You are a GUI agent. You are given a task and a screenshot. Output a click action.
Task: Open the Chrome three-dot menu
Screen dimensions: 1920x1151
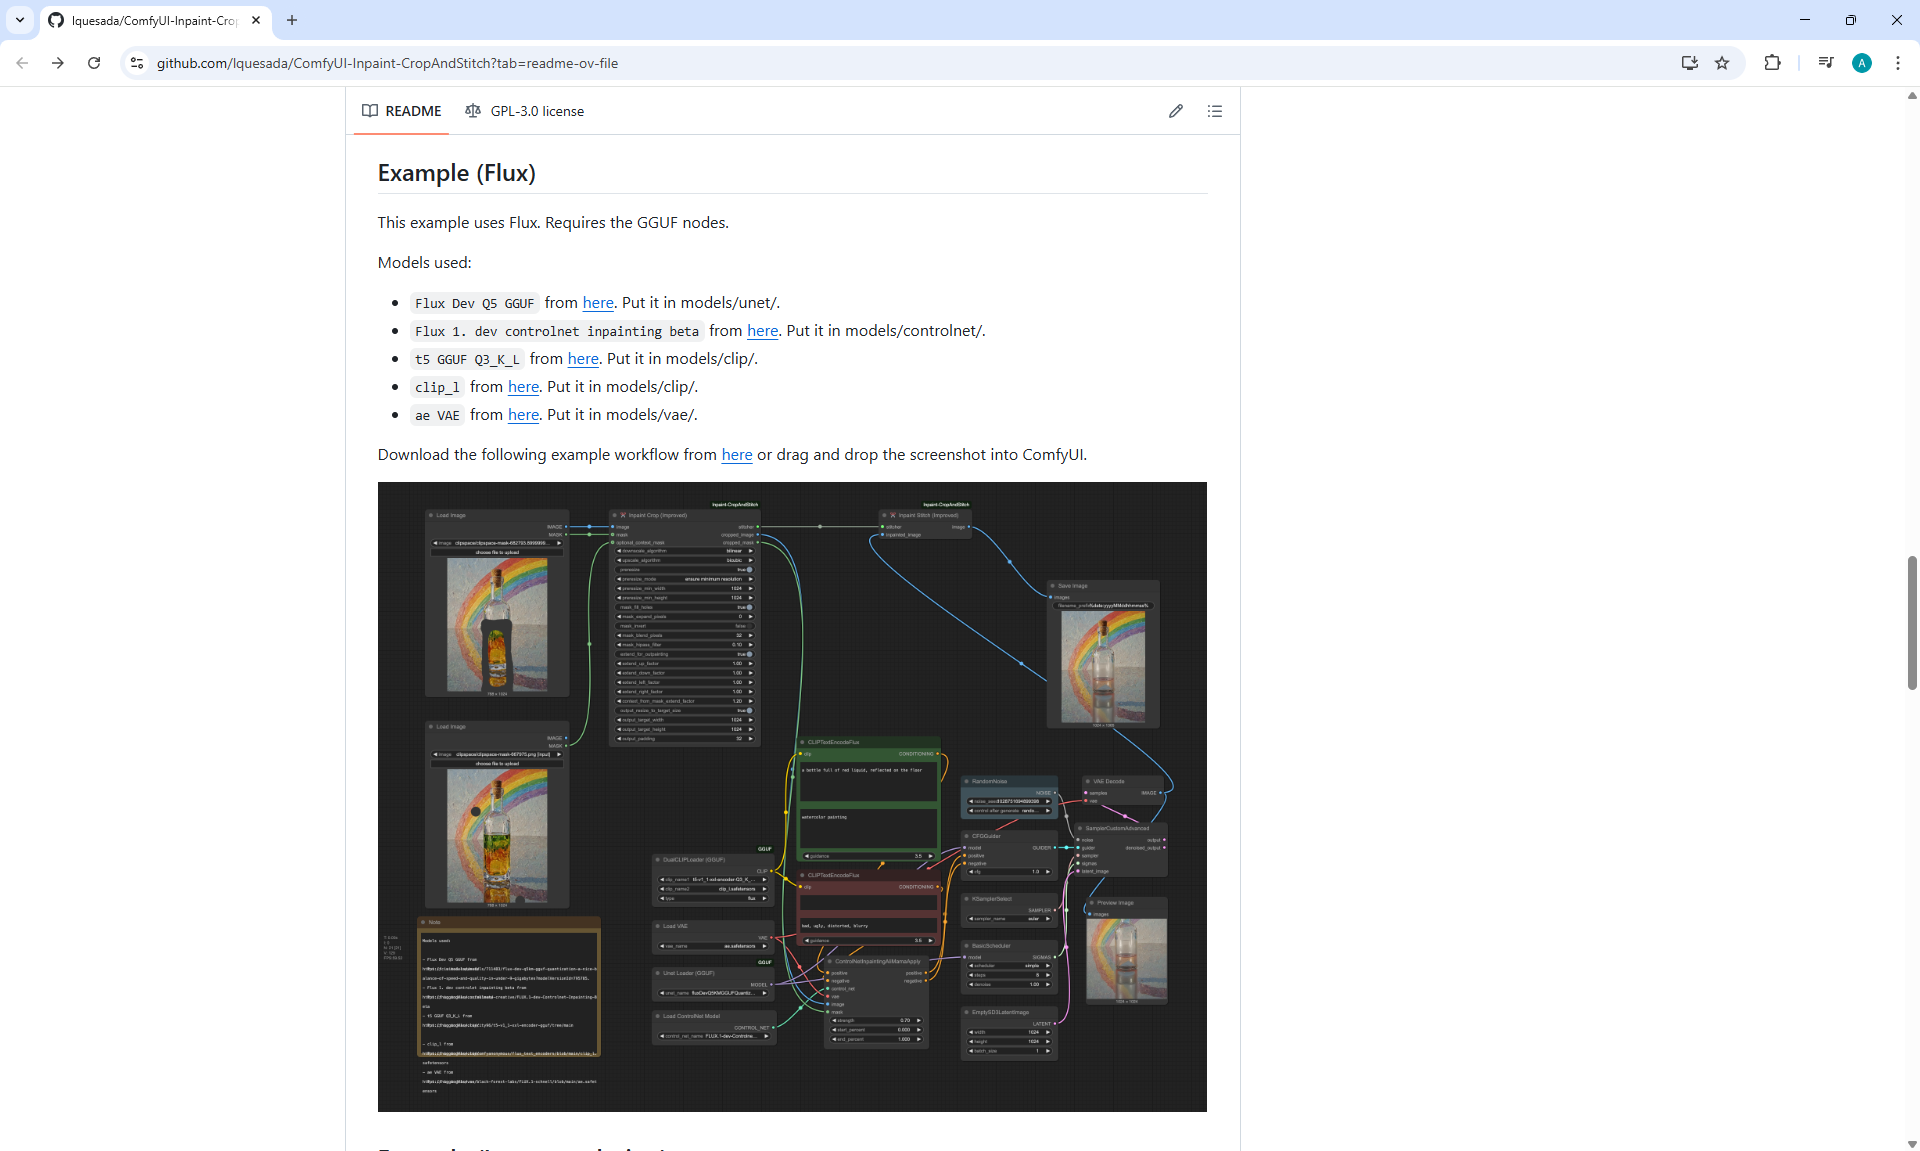pos(1897,63)
